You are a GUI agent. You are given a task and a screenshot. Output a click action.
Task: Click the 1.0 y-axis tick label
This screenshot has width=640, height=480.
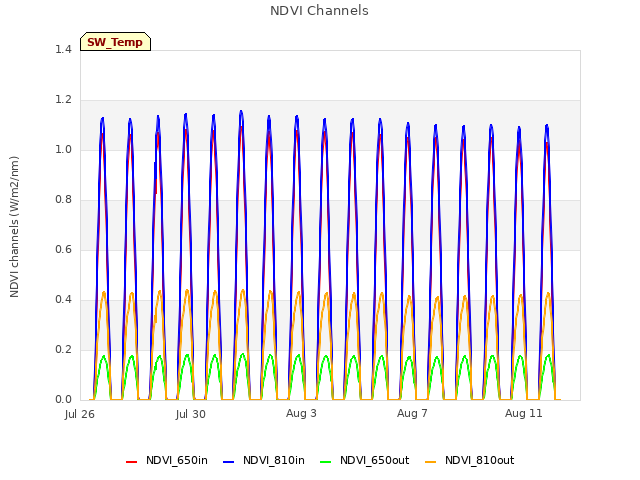(63, 149)
